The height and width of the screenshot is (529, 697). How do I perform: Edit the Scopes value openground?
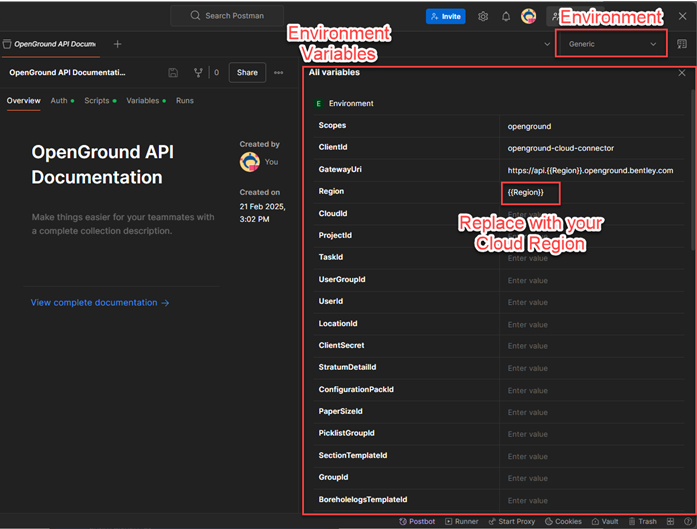(592, 126)
